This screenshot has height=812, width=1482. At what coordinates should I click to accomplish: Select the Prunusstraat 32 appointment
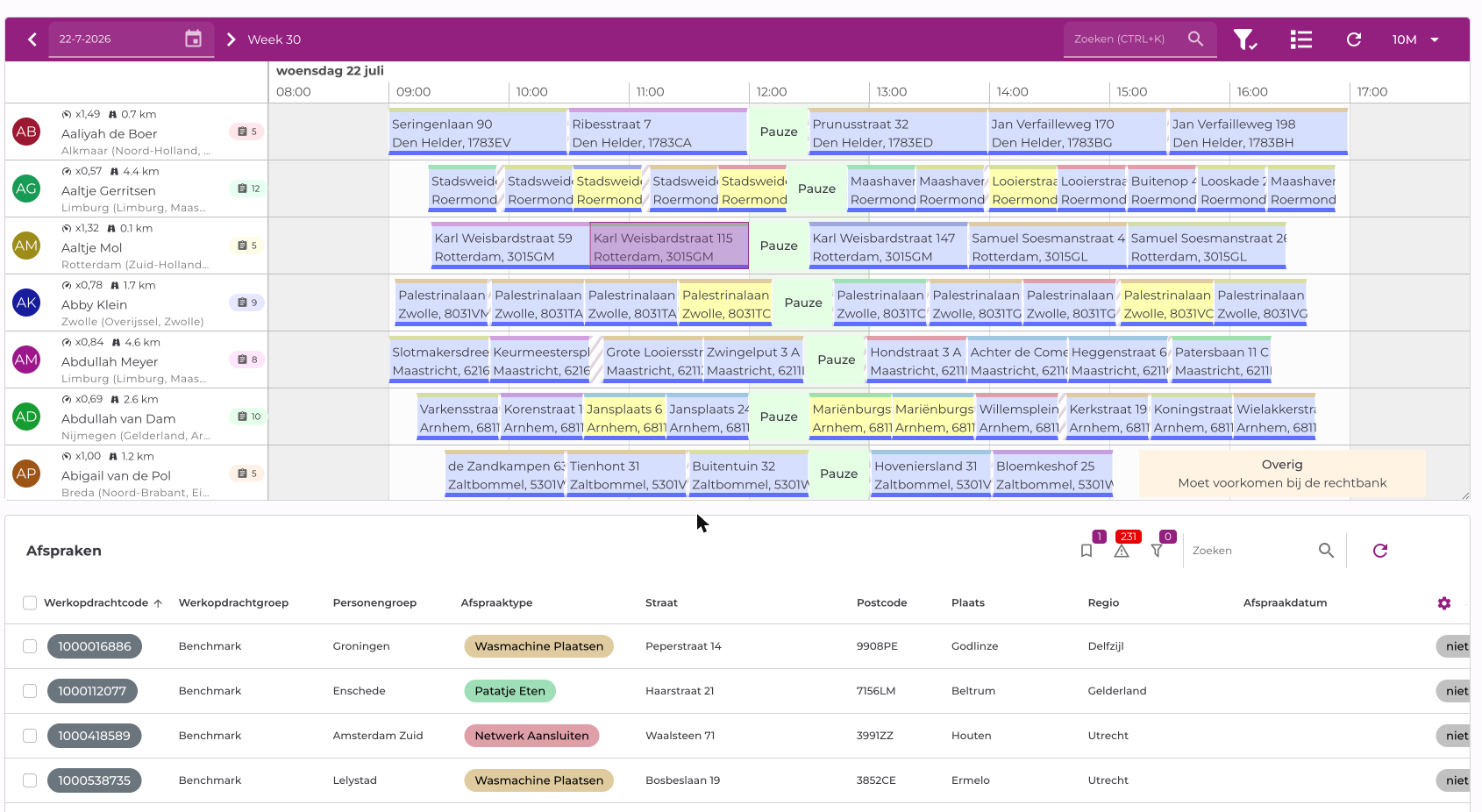point(898,132)
